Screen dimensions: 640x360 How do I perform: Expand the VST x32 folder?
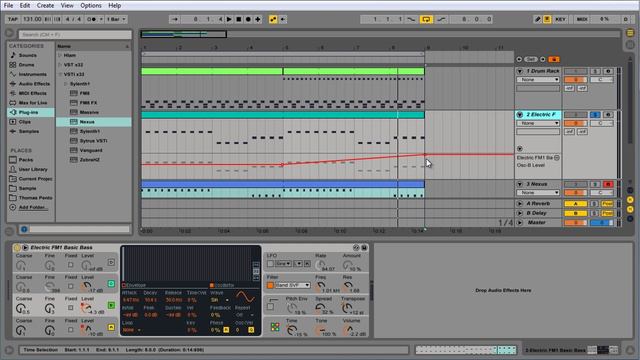[x=60, y=64]
